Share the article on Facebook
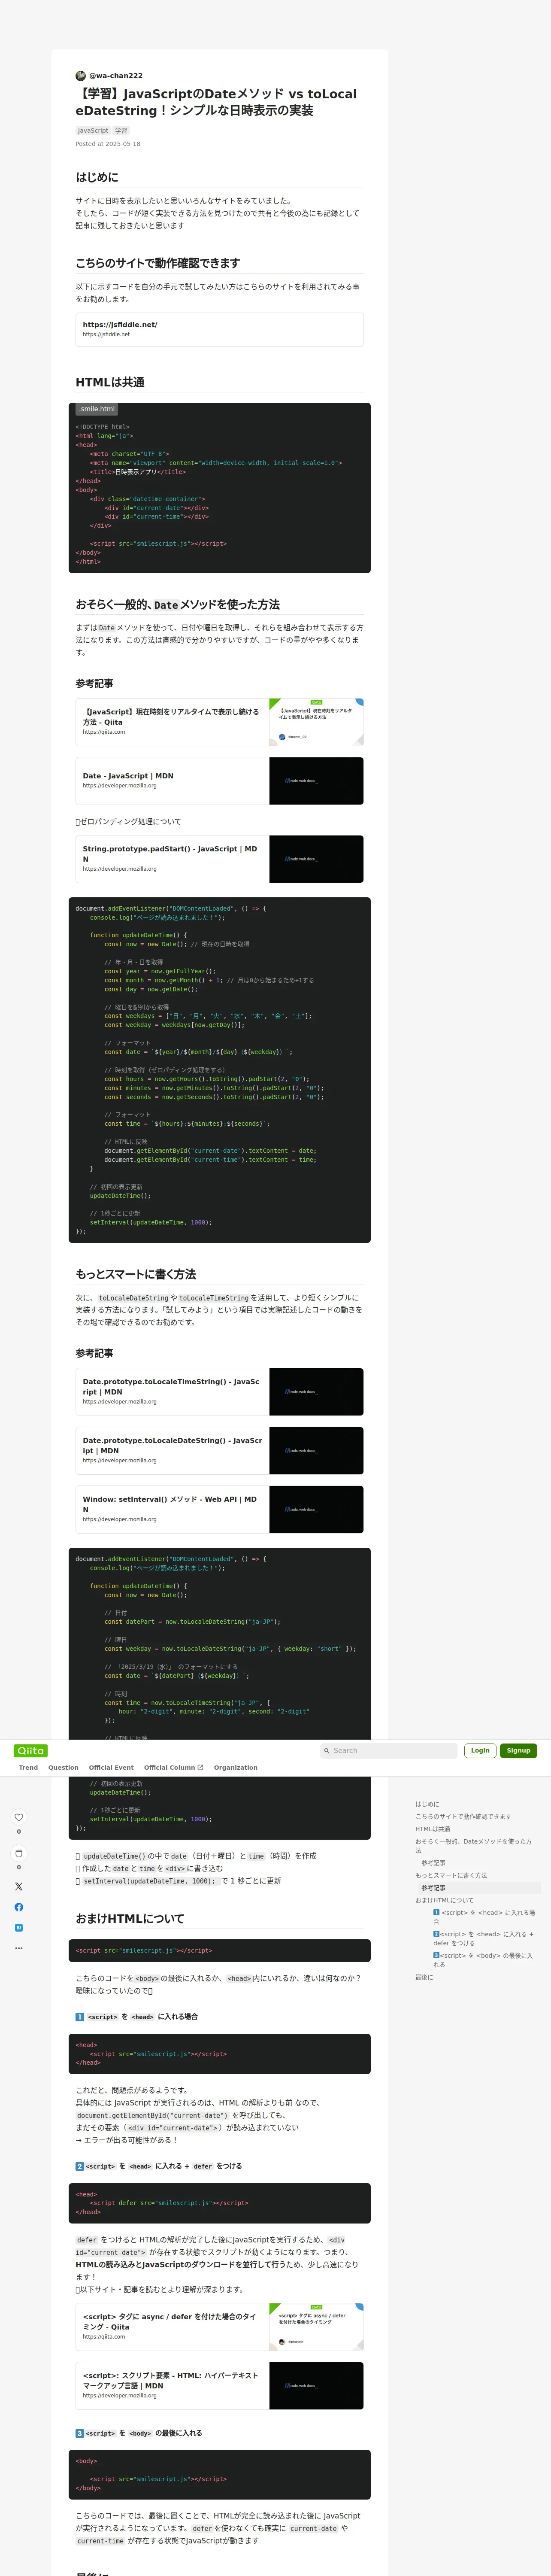Image resolution: width=551 pixels, height=2576 pixels. pyautogui.click(x=18, y=1907)
